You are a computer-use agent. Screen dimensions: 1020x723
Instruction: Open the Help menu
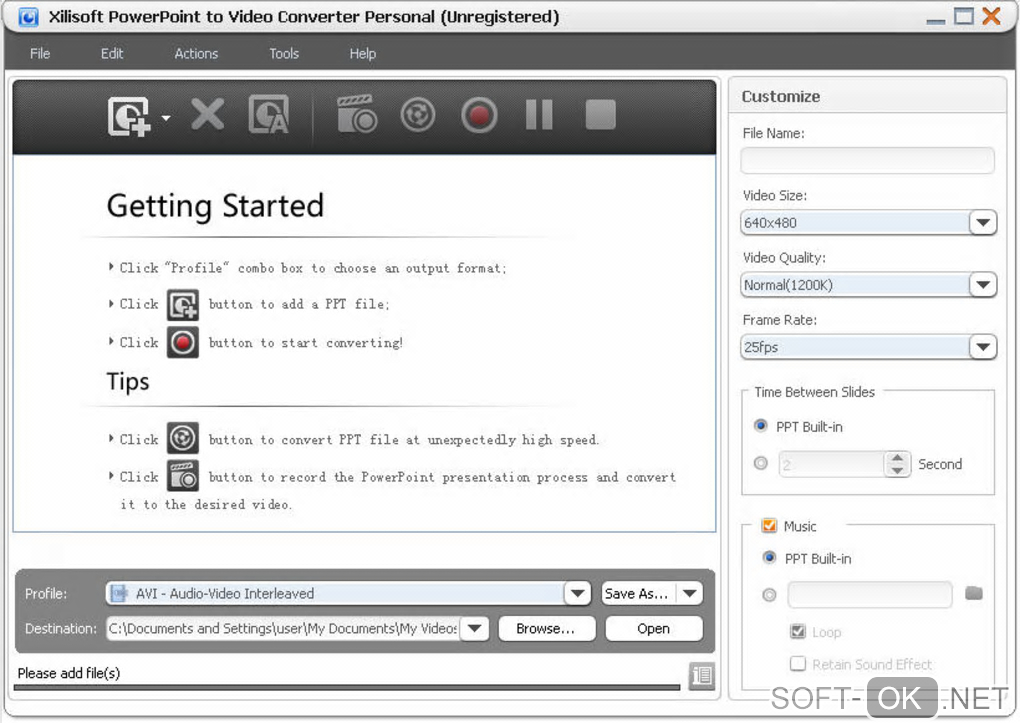(362, 53)
